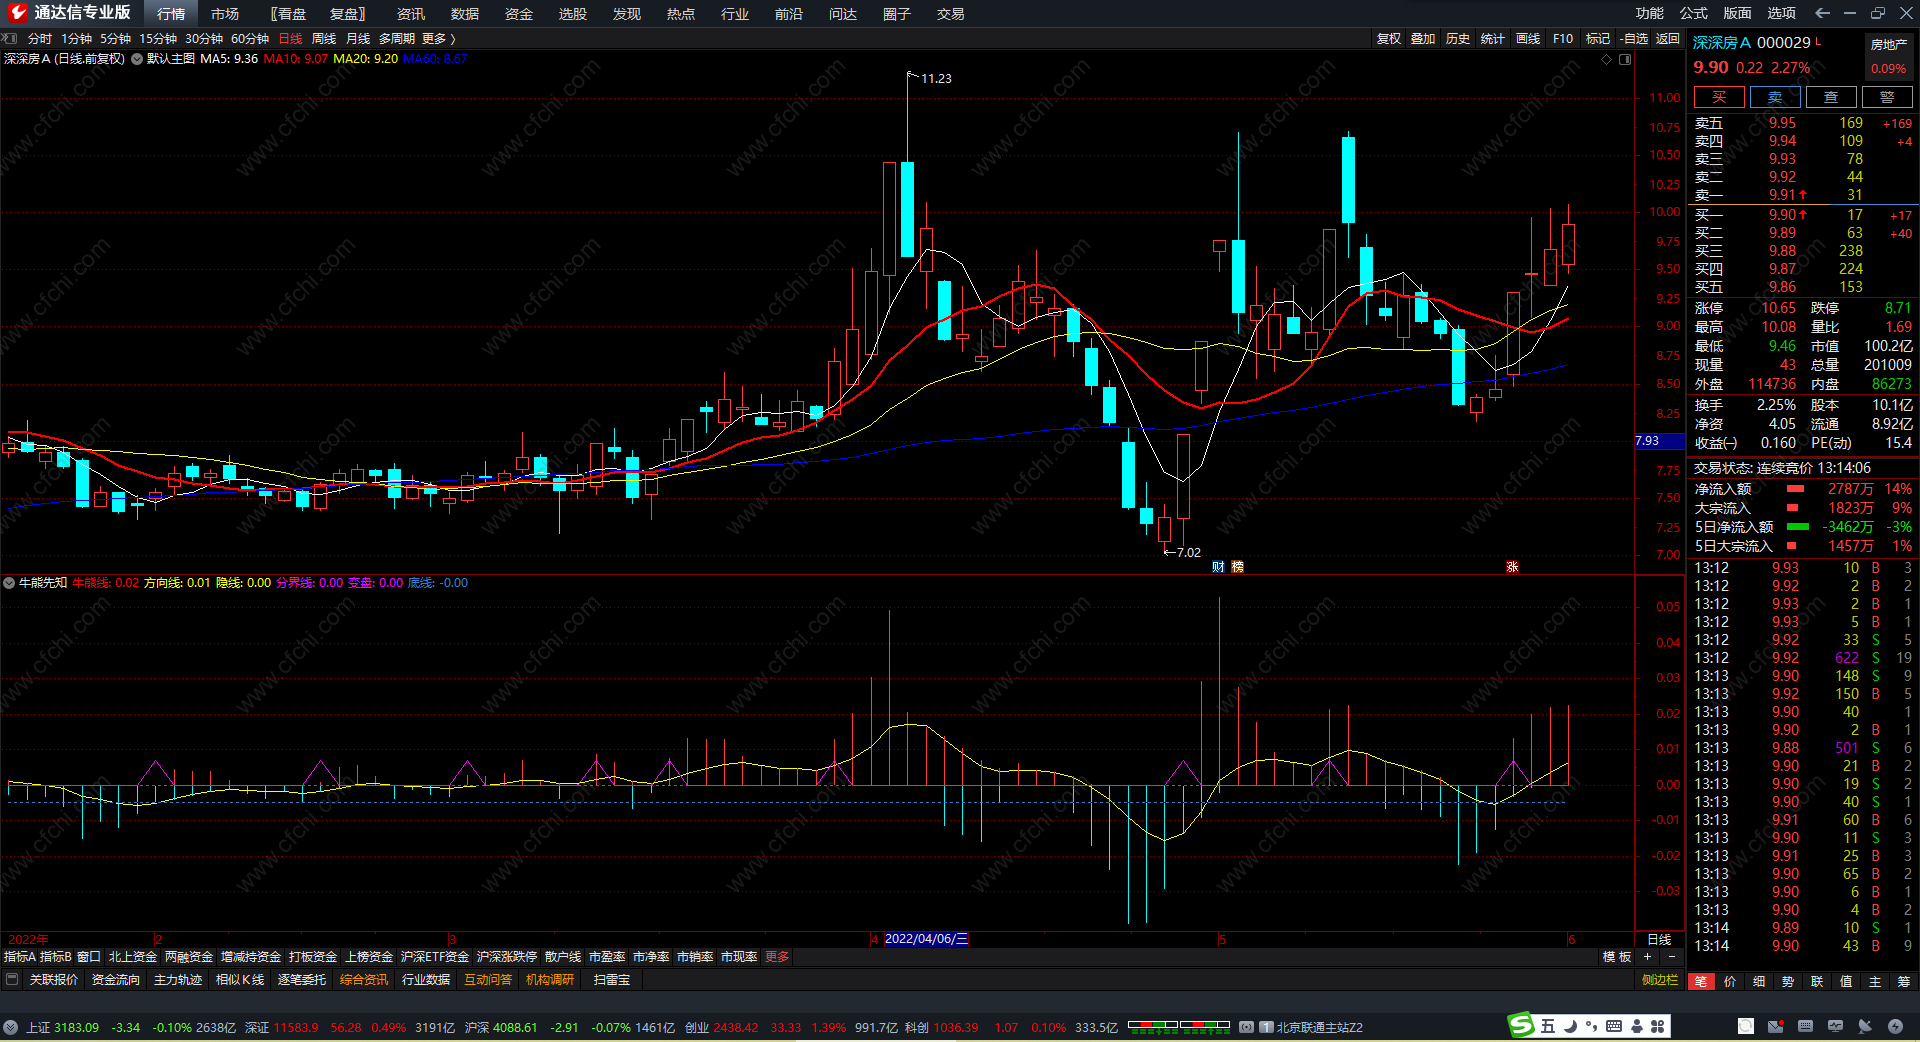This screenshot has width=1920, height=1042.
Task: Click the soft keyboard icon in input bar
Action: (x=1614, y=1026)
